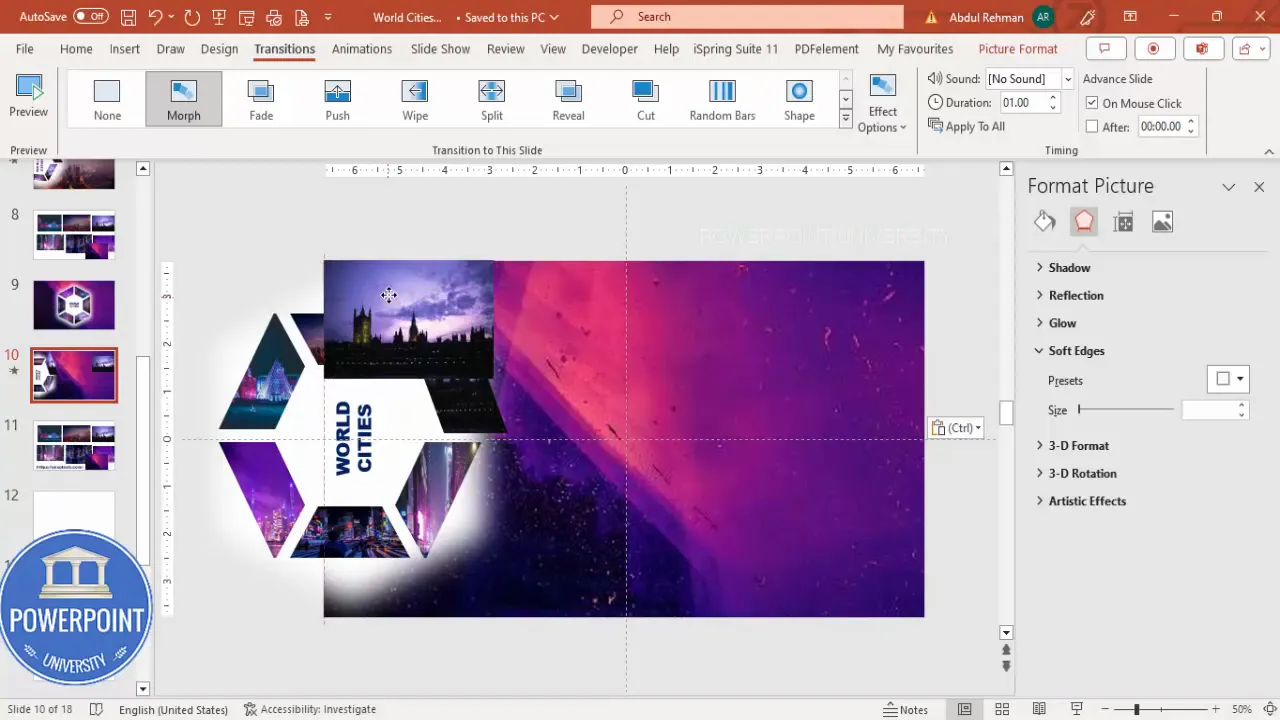The height and width of the screenshot is (720, 1280).
Task: Select the None transition
Action: point(107,99)
